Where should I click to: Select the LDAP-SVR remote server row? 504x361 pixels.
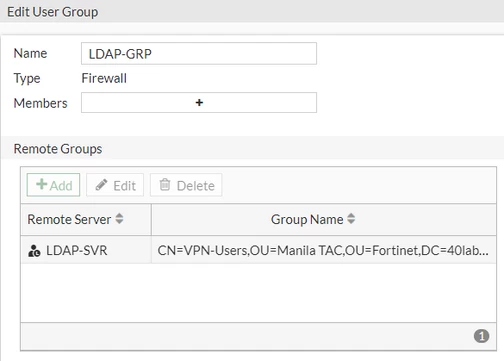[258, 250]
